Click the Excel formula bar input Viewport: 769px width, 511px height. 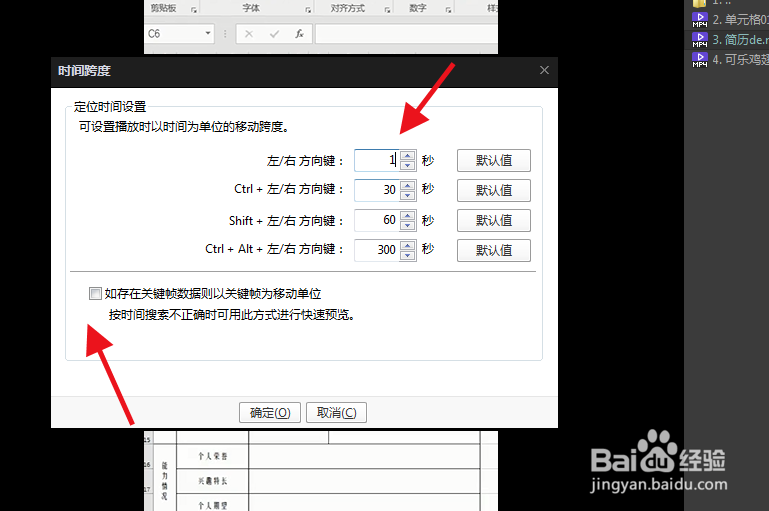click(x=406, y=34)
